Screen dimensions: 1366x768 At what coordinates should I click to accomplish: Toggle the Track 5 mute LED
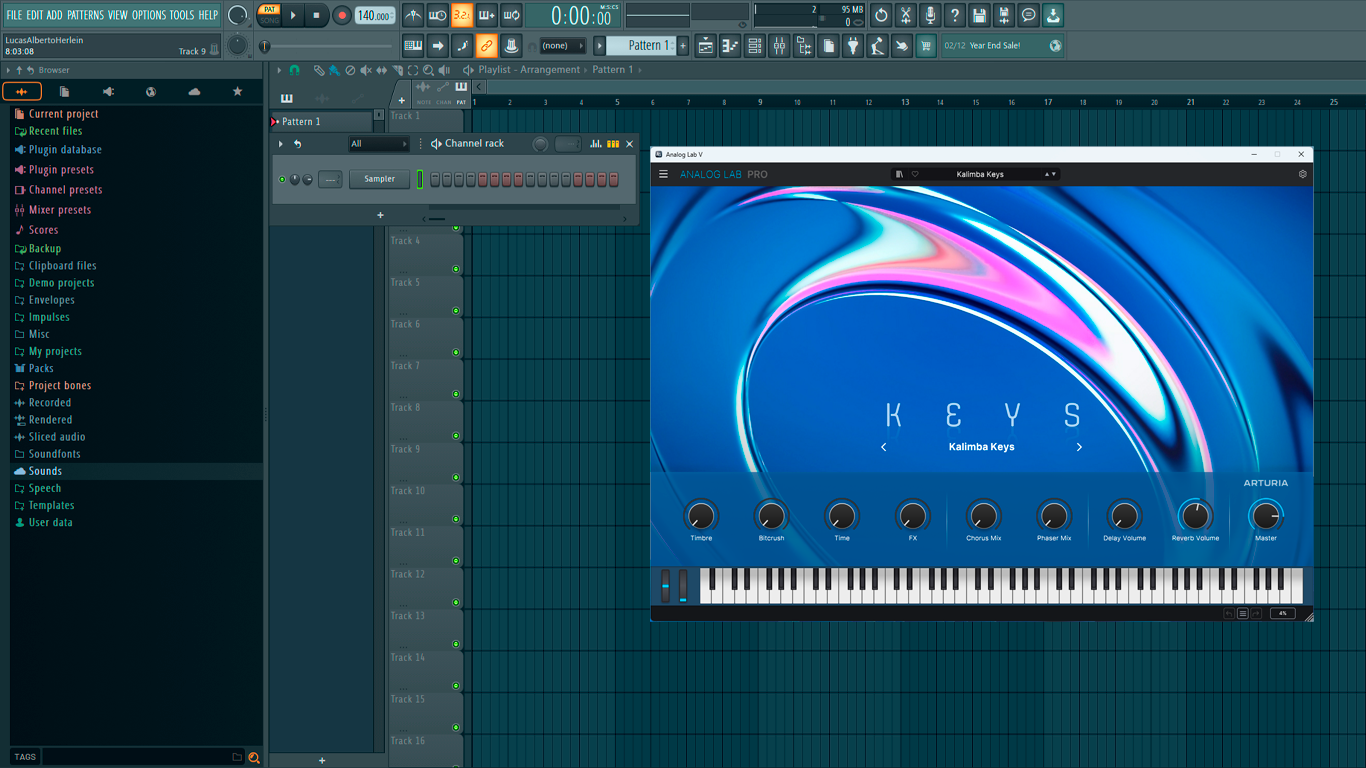[456, 311]
